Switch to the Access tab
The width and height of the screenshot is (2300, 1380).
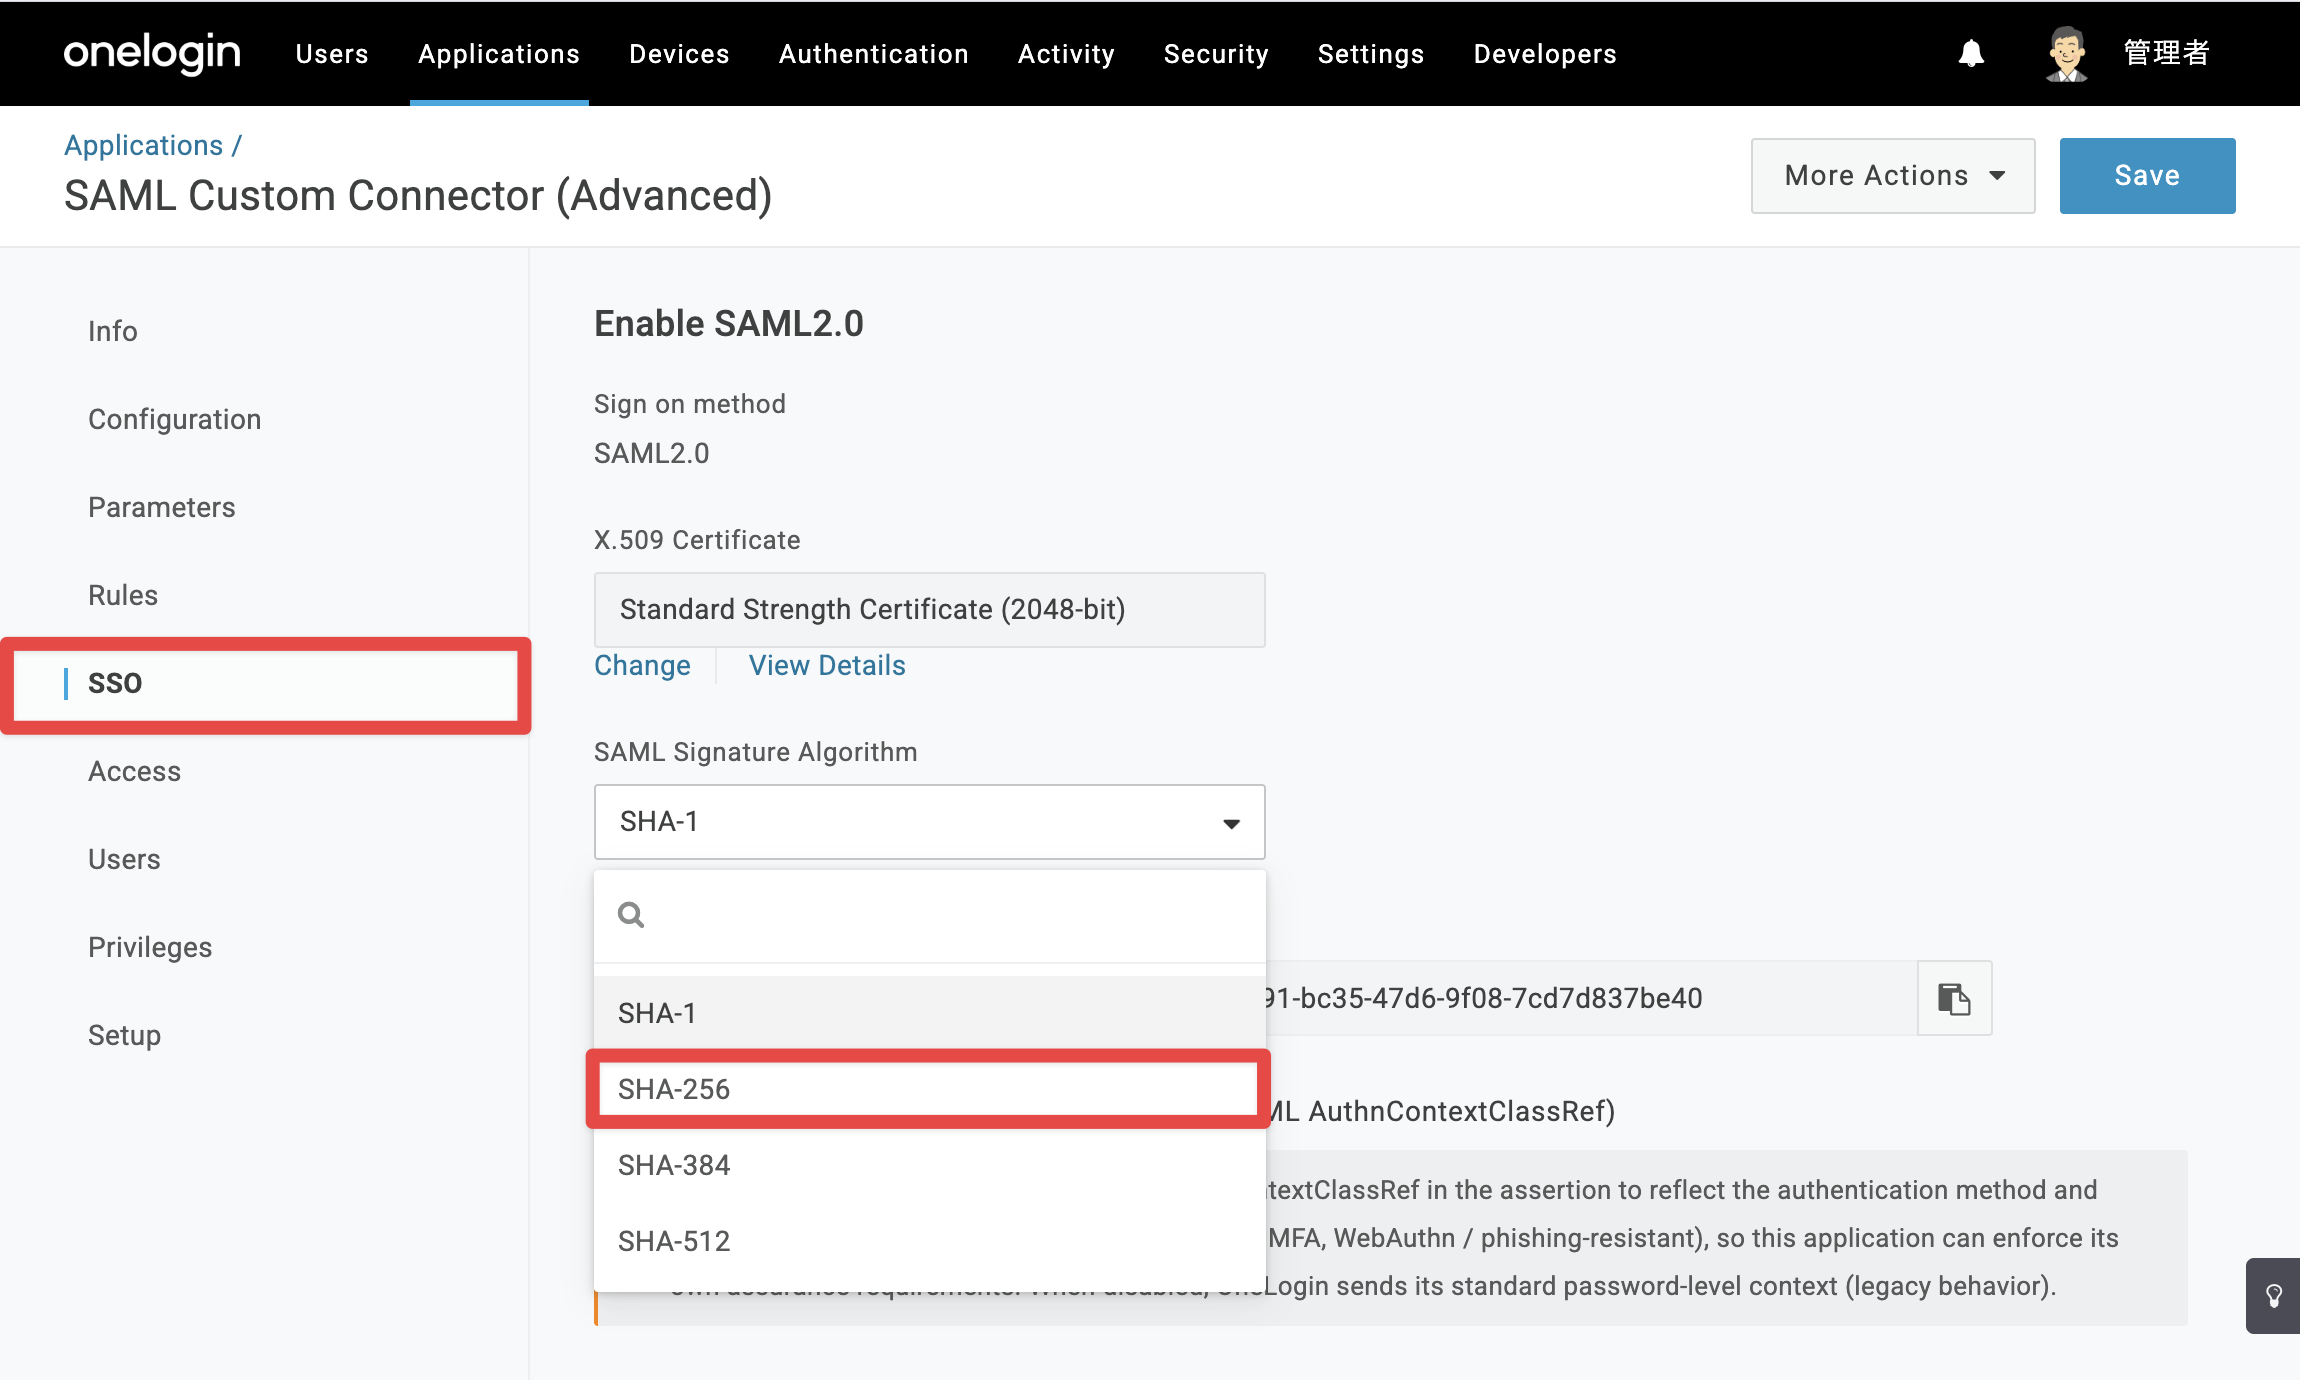[135, 771]
